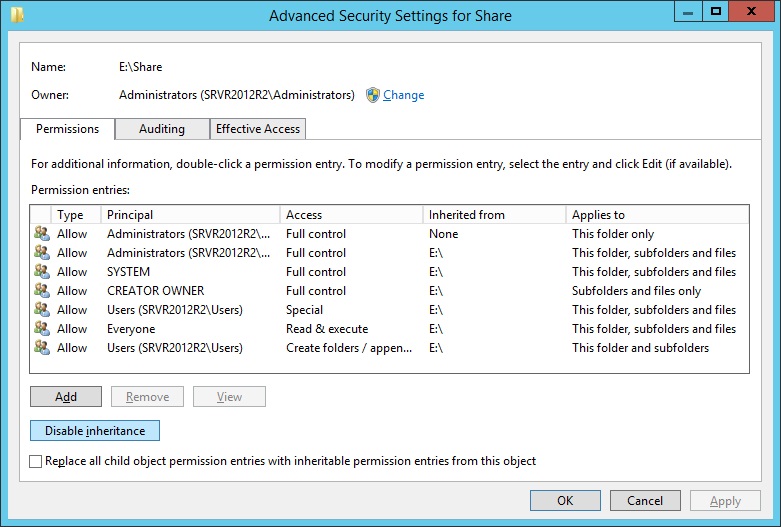This screenshot has height=527, width=781.
Task: Confirm with the OK button
Action: (565, 500)
